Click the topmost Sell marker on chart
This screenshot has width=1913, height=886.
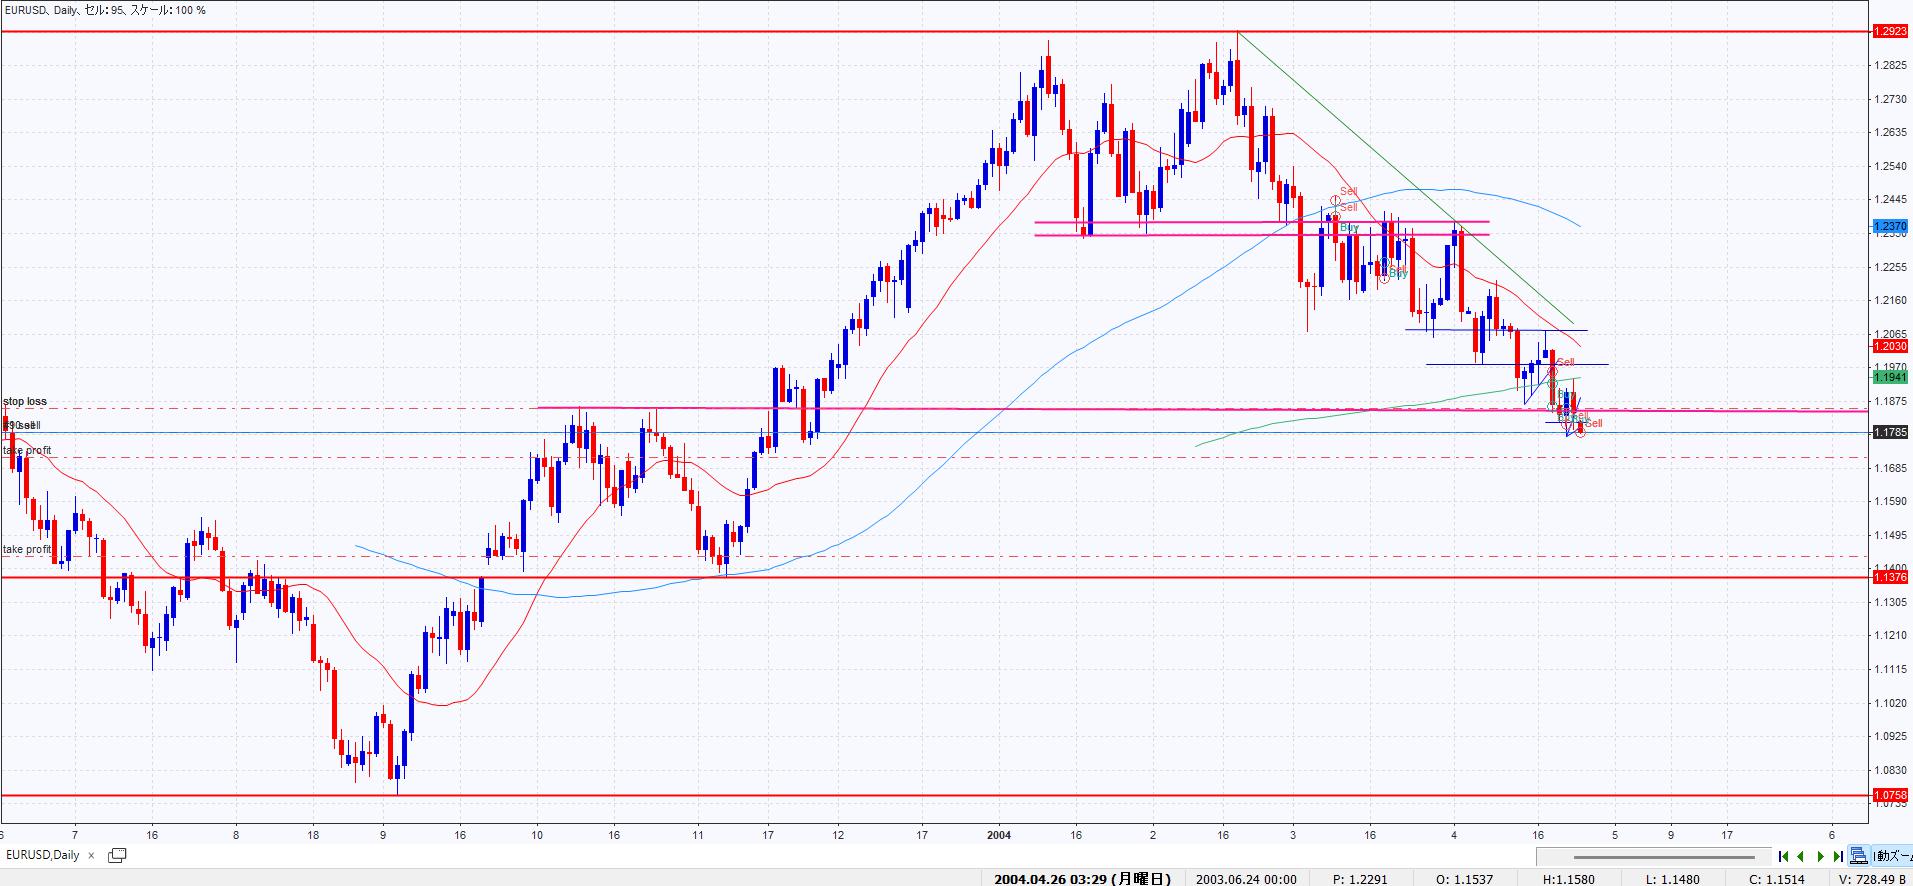tap(1348, 192)
